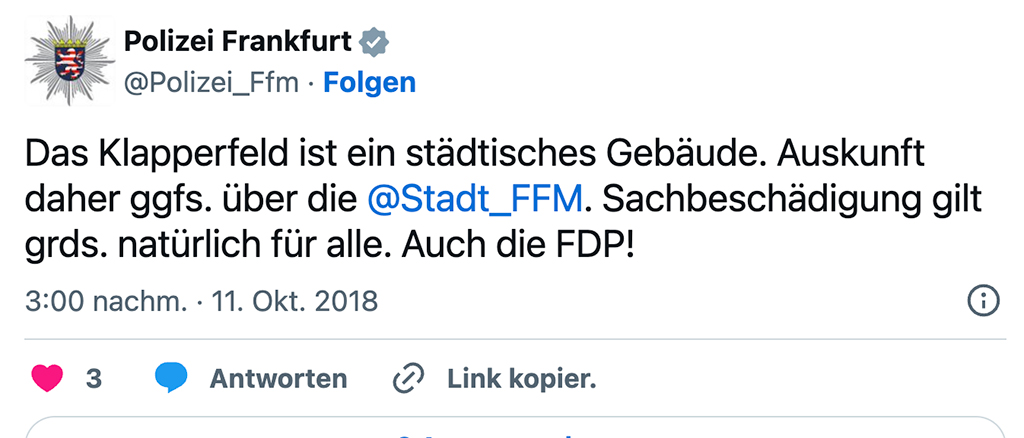Open the Twitter info circle icon
Viewport: 1024px width, 438px height.
tap(983, 299)
